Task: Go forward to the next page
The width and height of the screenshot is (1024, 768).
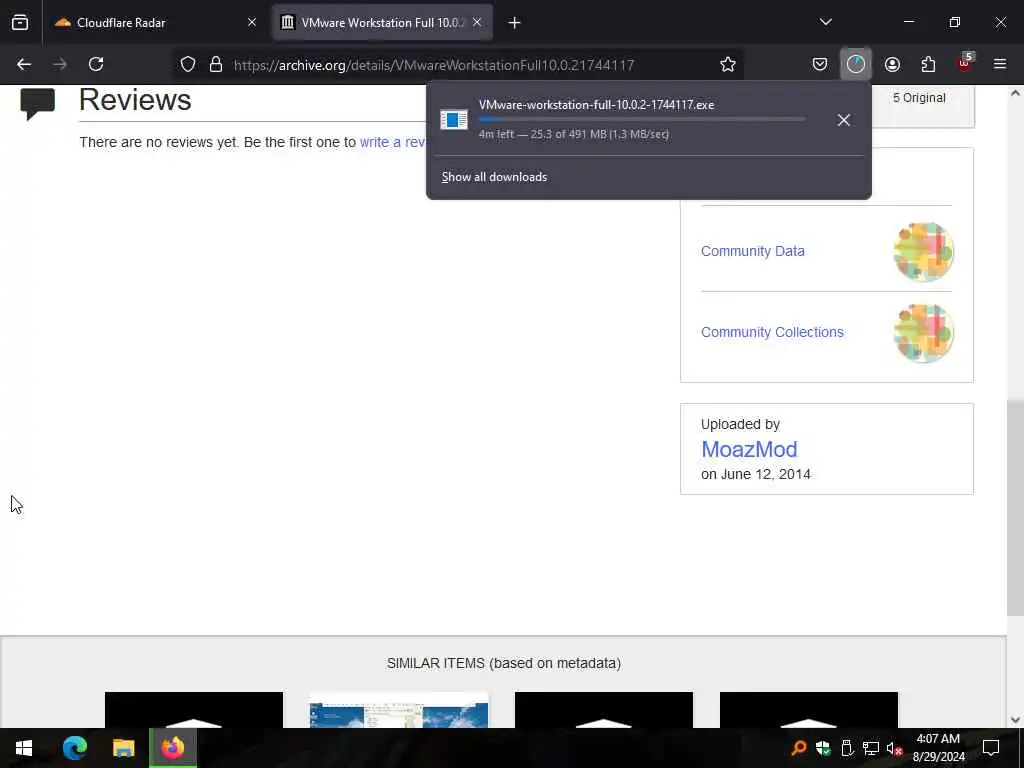Action: [x=60, y=64]
